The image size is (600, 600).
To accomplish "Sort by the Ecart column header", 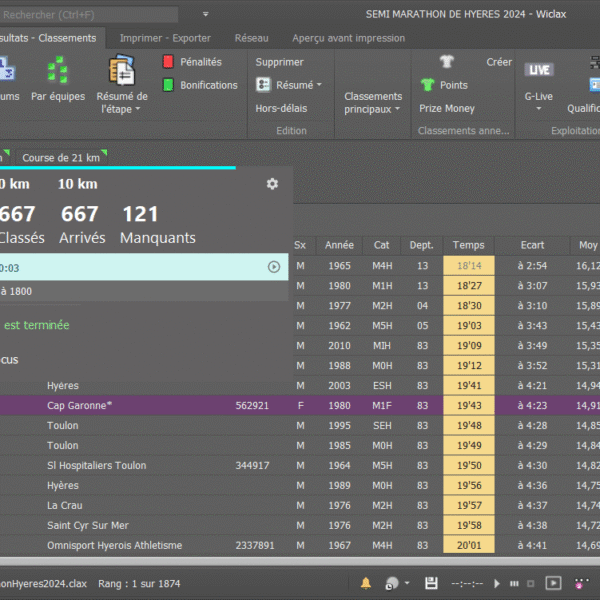I will [x=532, y=245].
